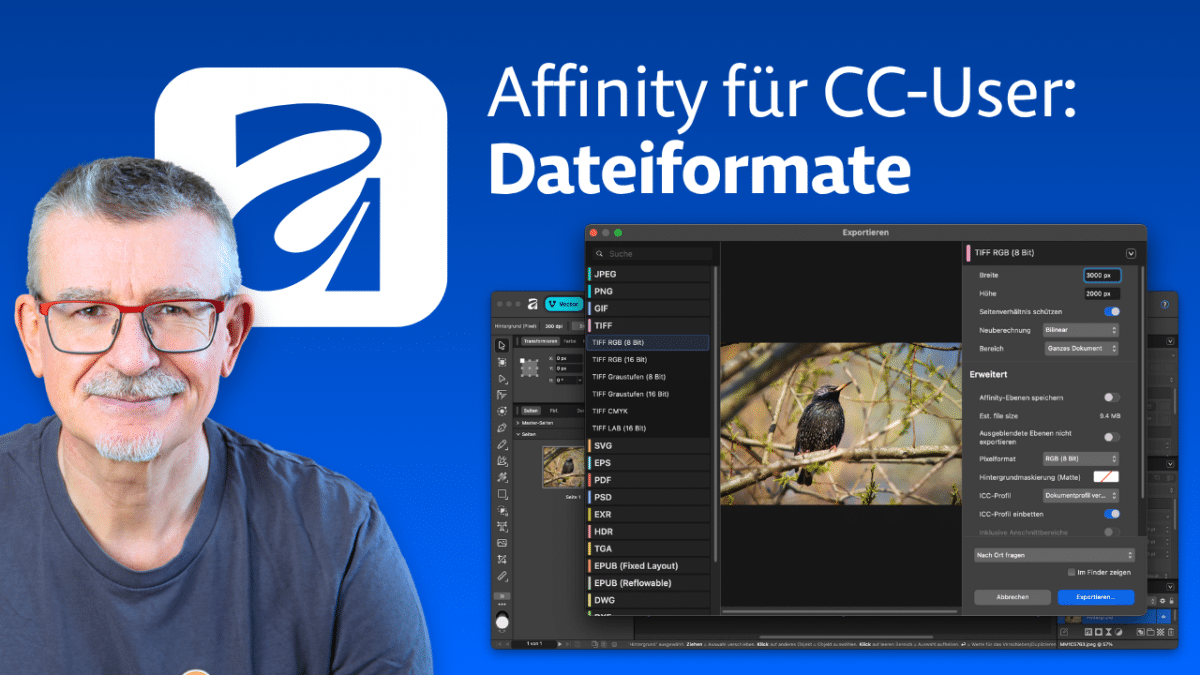Choose TIFF RGB (16 Bit) preset
Screen dimensions: 1200x675
[x=620, y=359]
